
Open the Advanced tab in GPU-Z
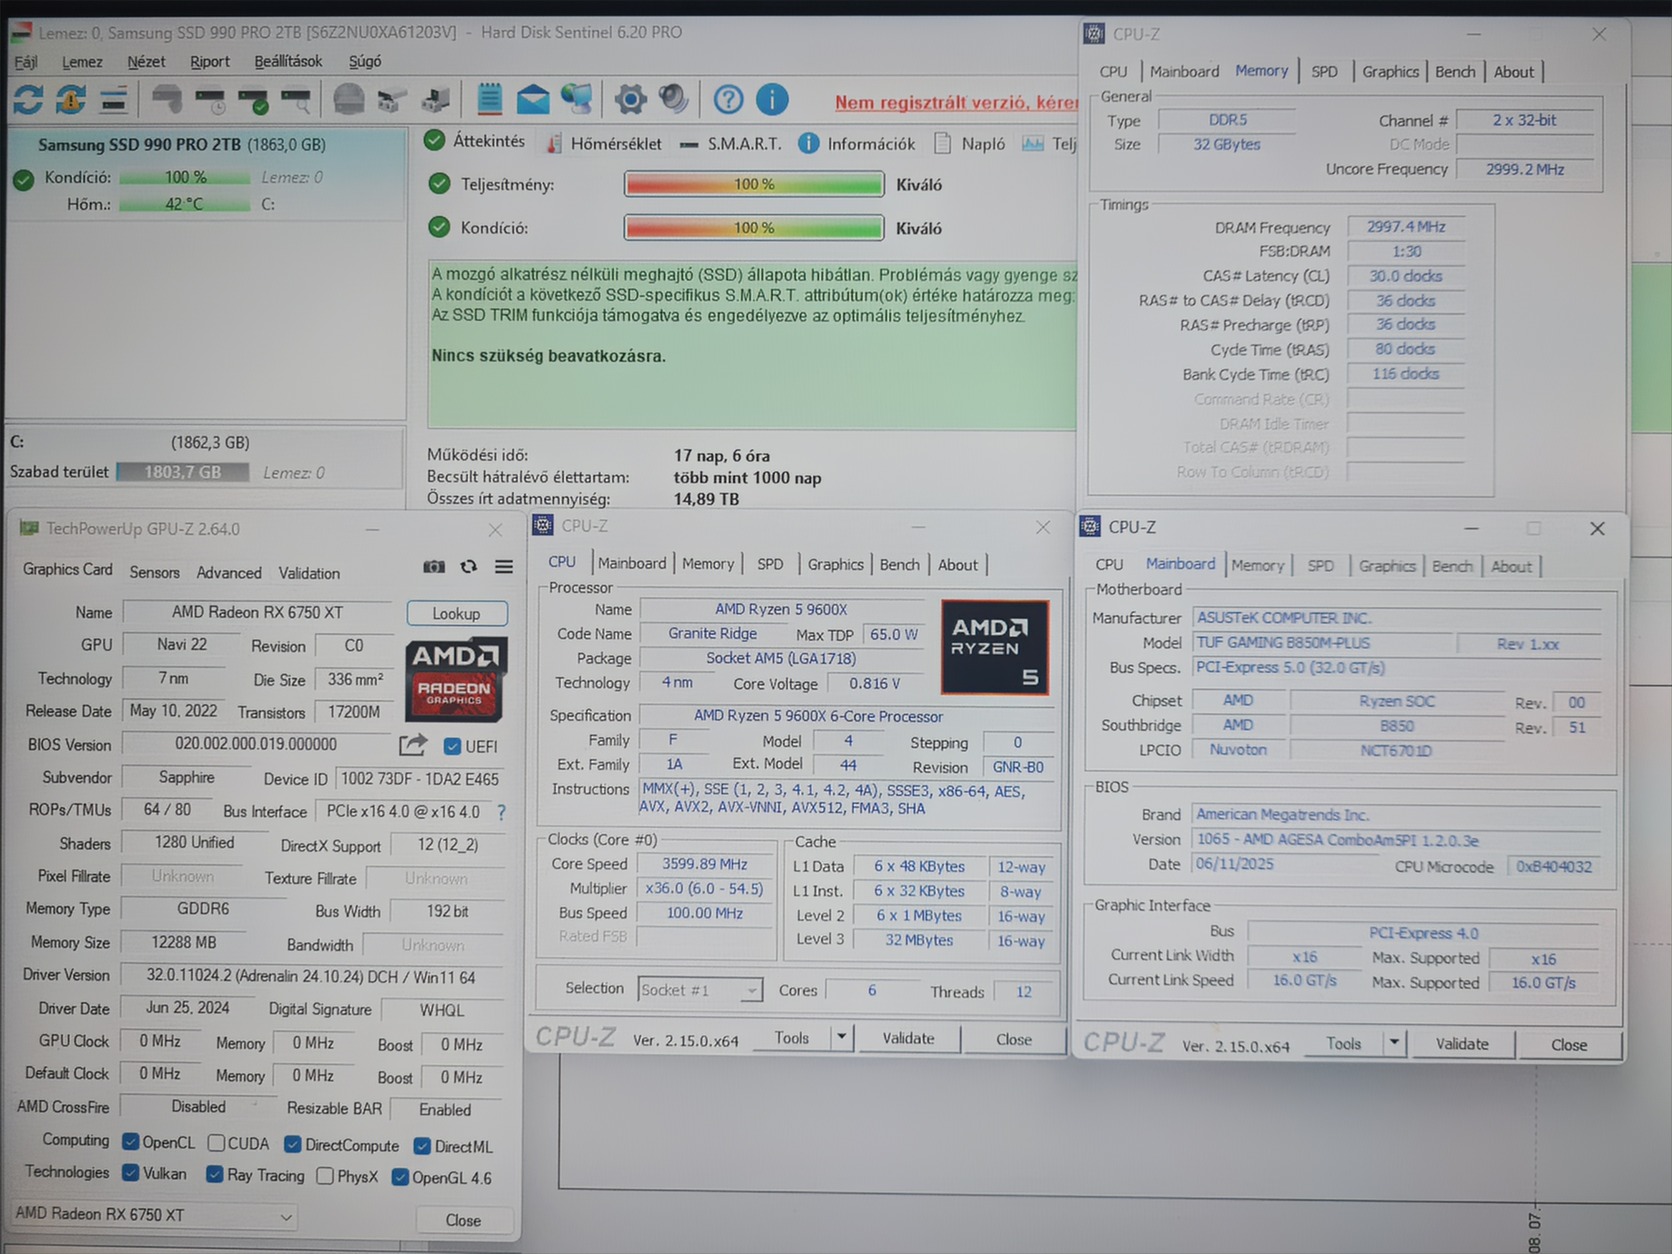coord(229,573)
